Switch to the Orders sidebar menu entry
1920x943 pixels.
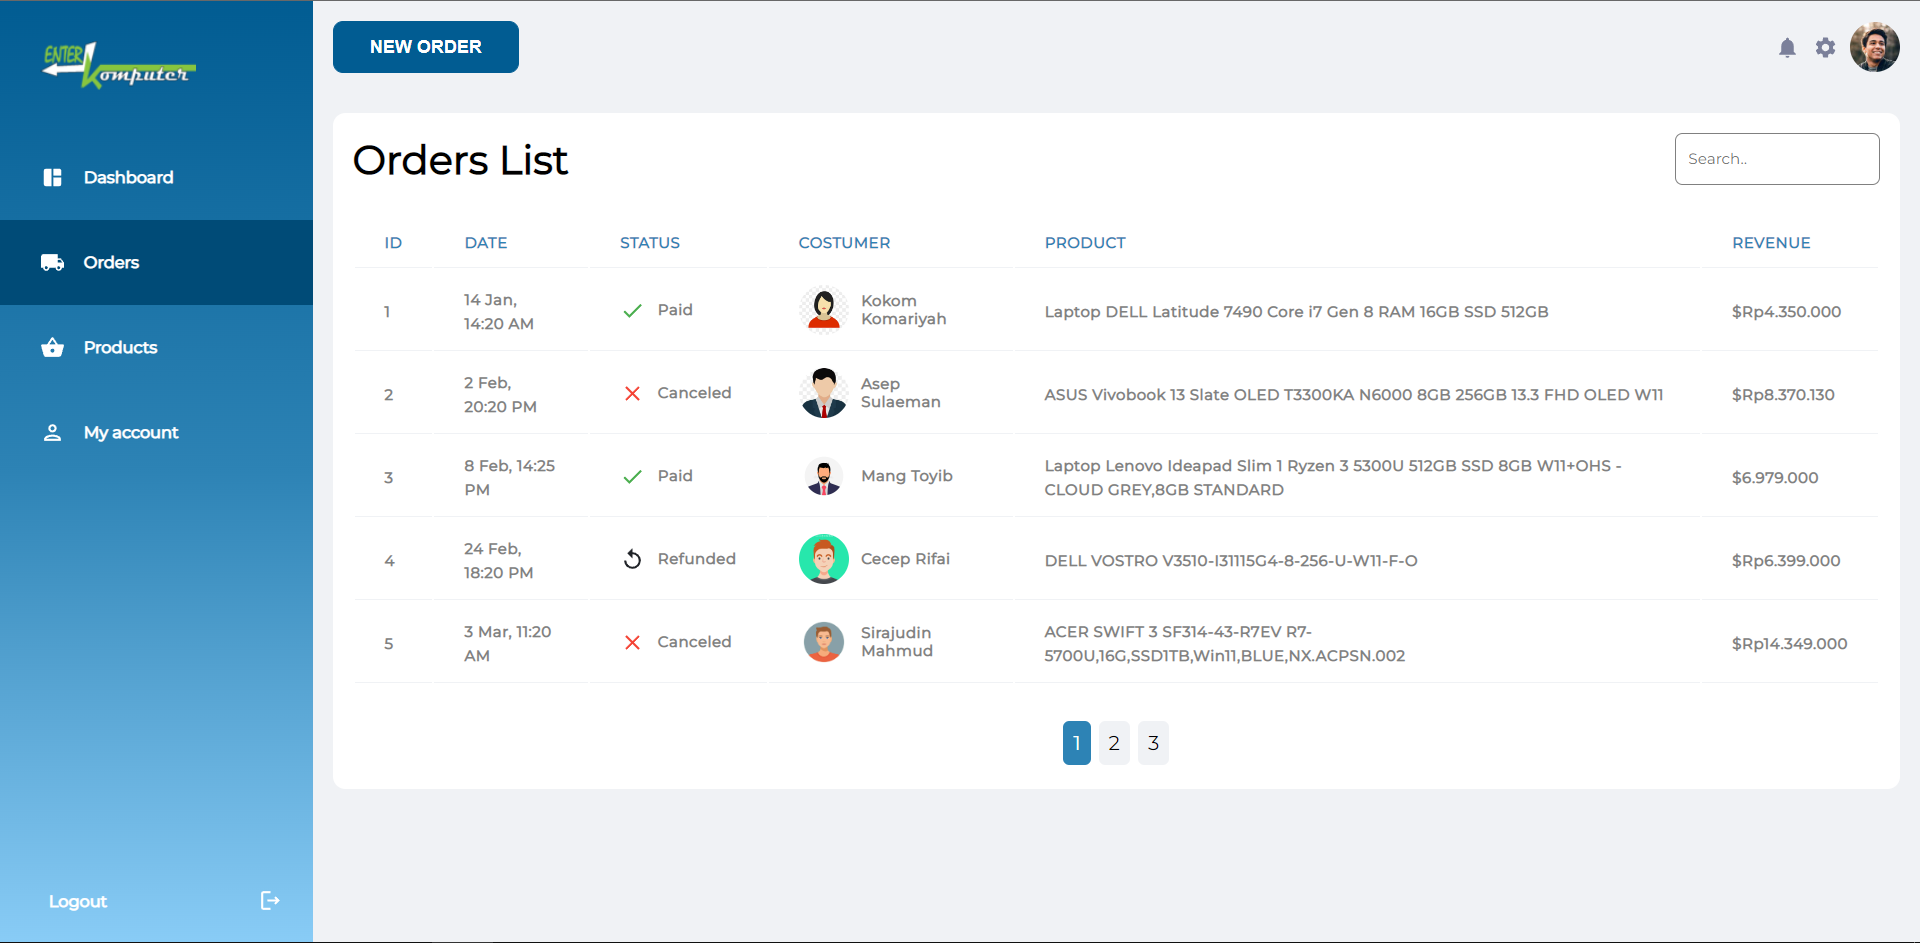[111, 262]
